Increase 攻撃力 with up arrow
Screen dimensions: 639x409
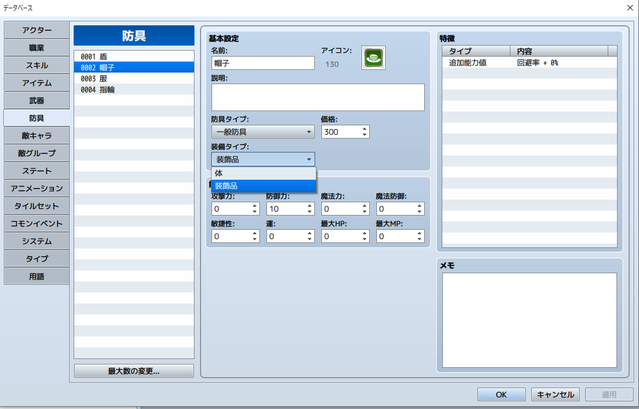[255, 206]
